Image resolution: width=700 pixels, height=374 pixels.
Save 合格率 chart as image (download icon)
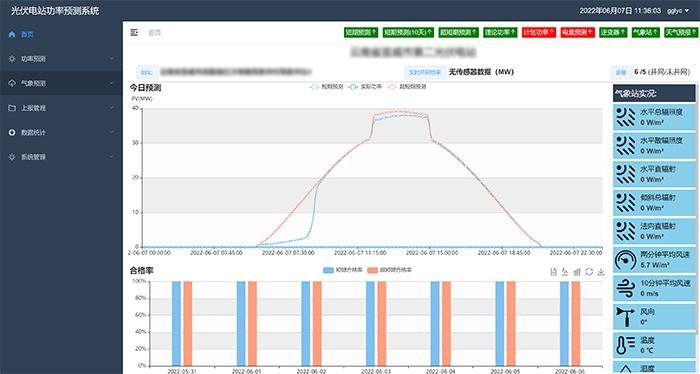tap(601, 272)
